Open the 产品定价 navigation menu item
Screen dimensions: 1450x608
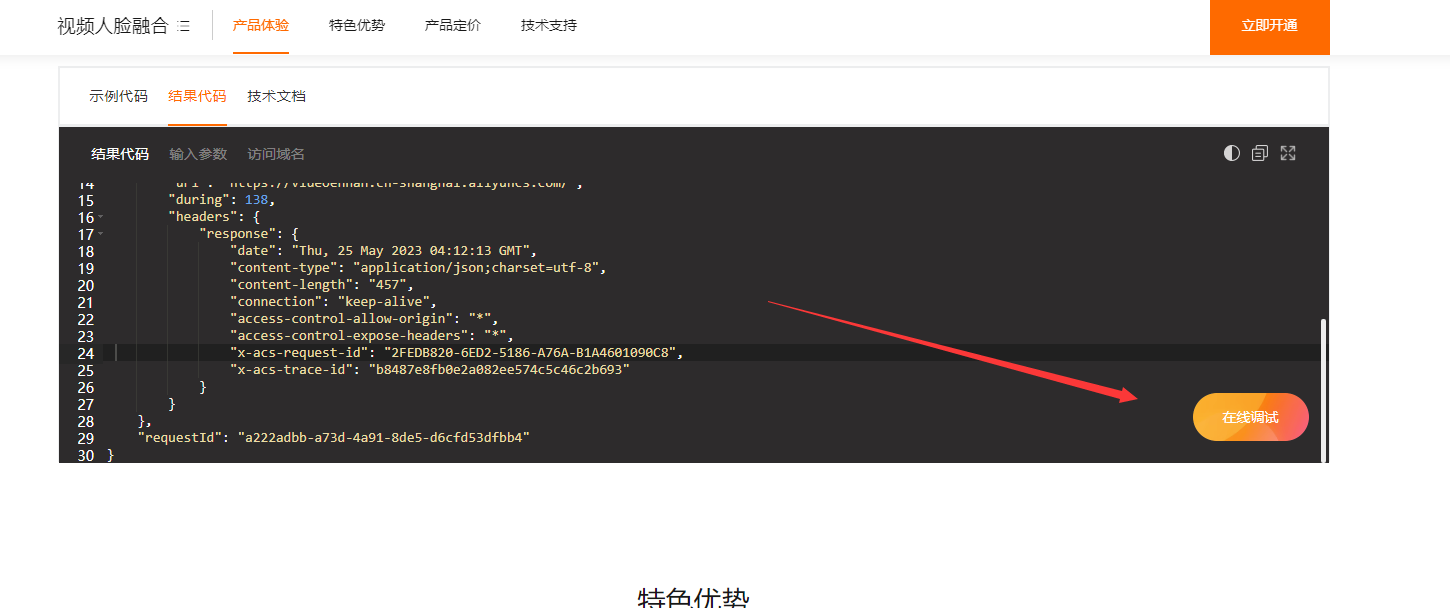click(x=452, y=25)
